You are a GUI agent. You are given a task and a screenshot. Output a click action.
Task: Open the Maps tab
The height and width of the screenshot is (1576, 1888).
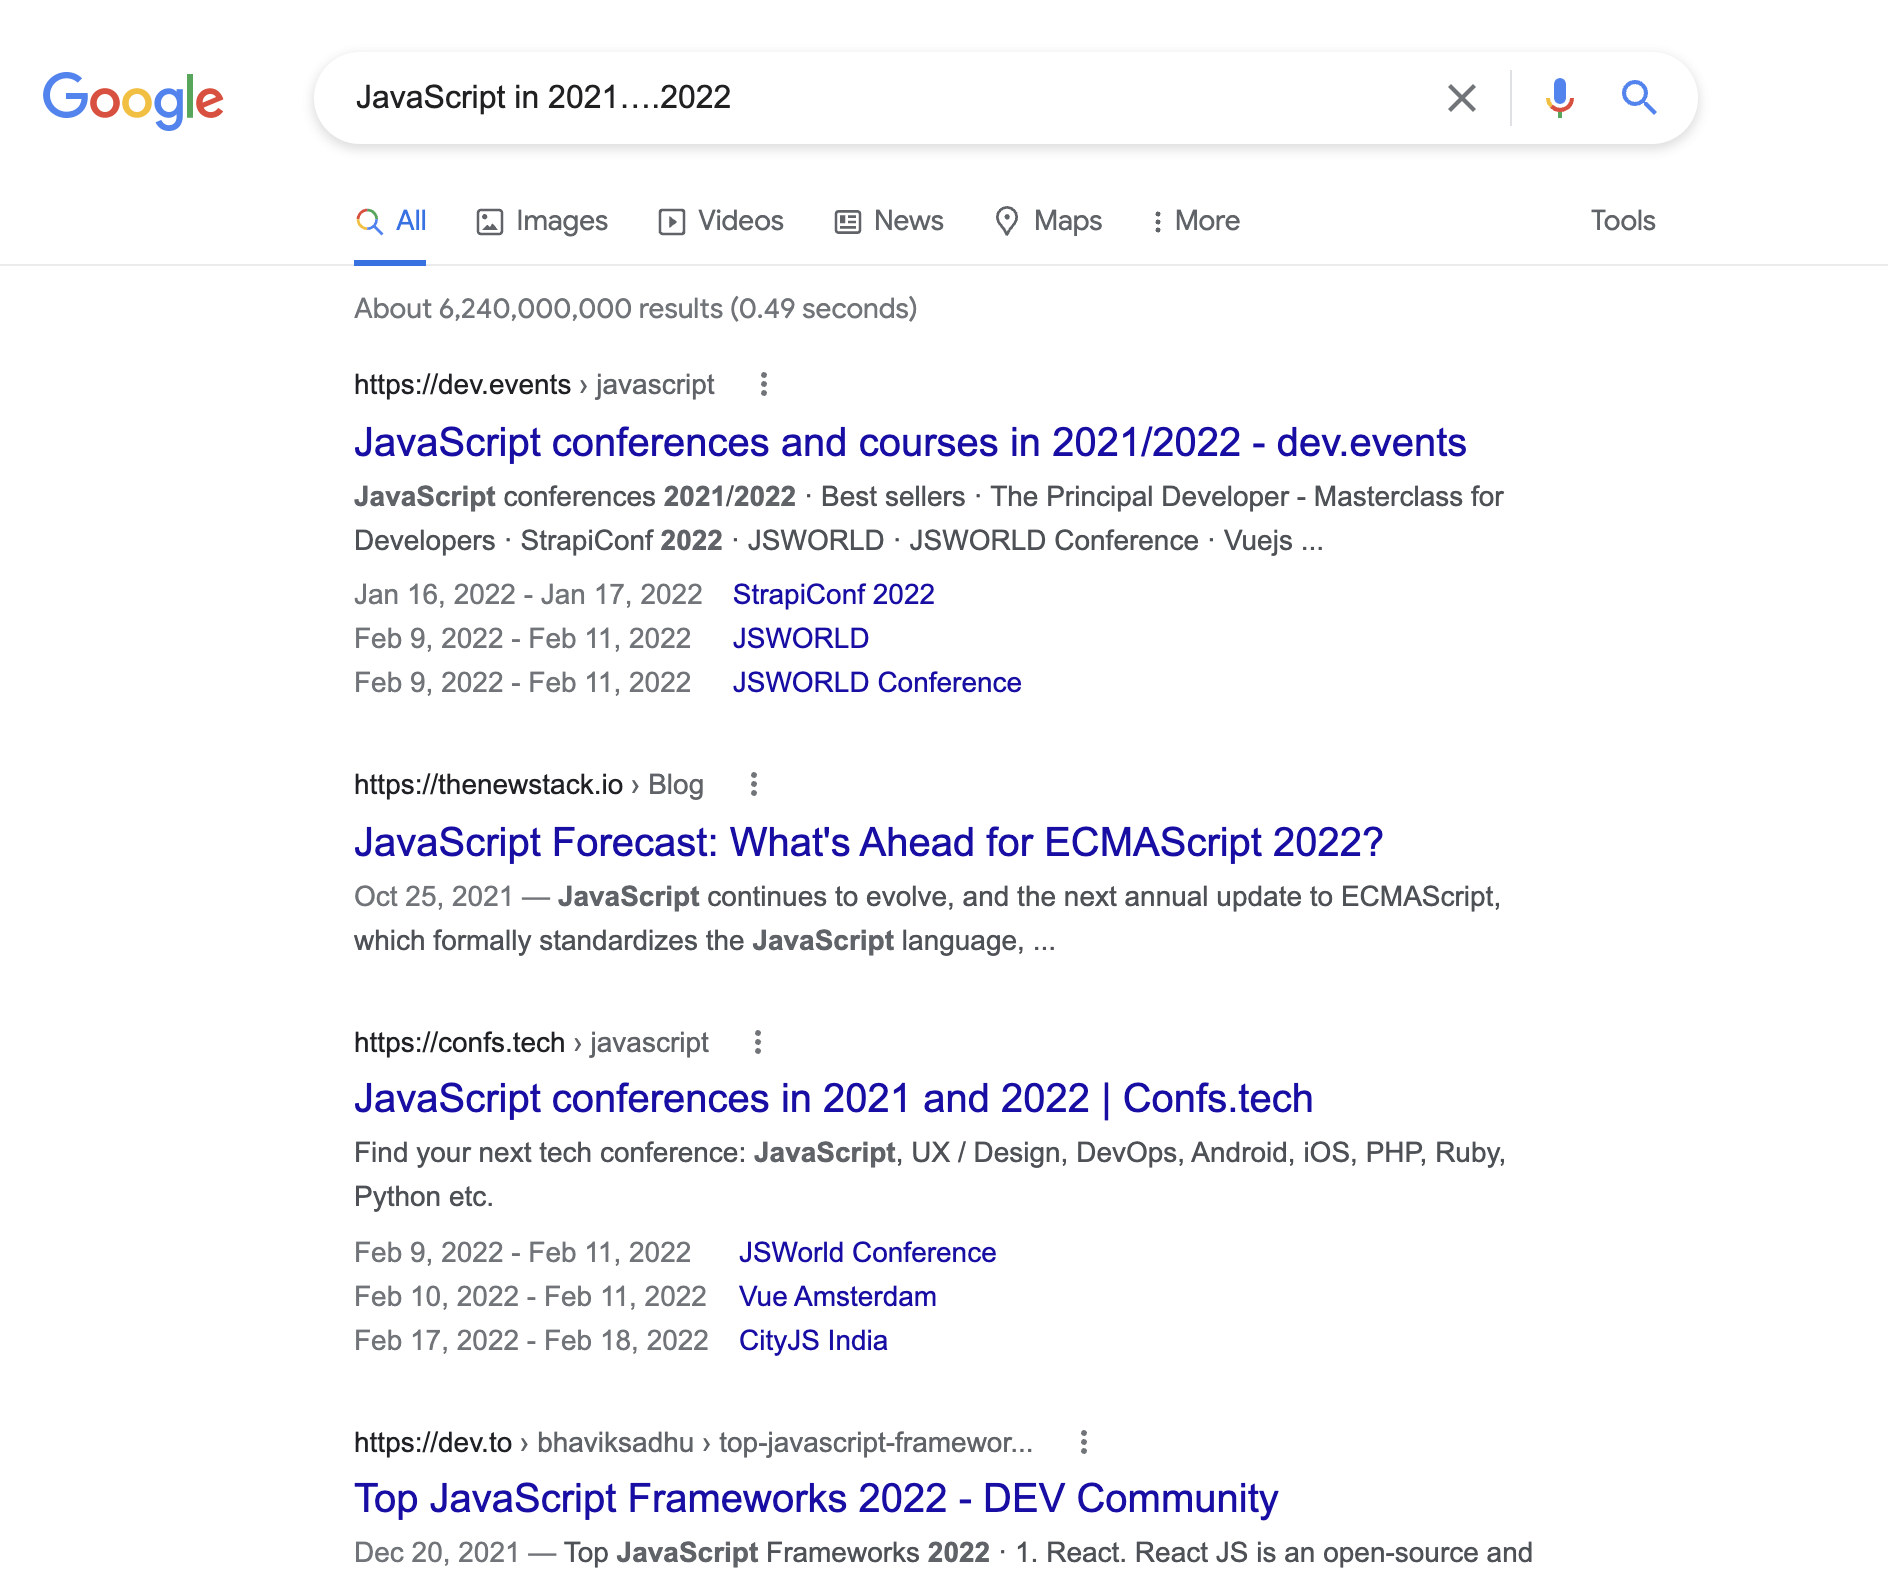click(x=1048, y=221)
